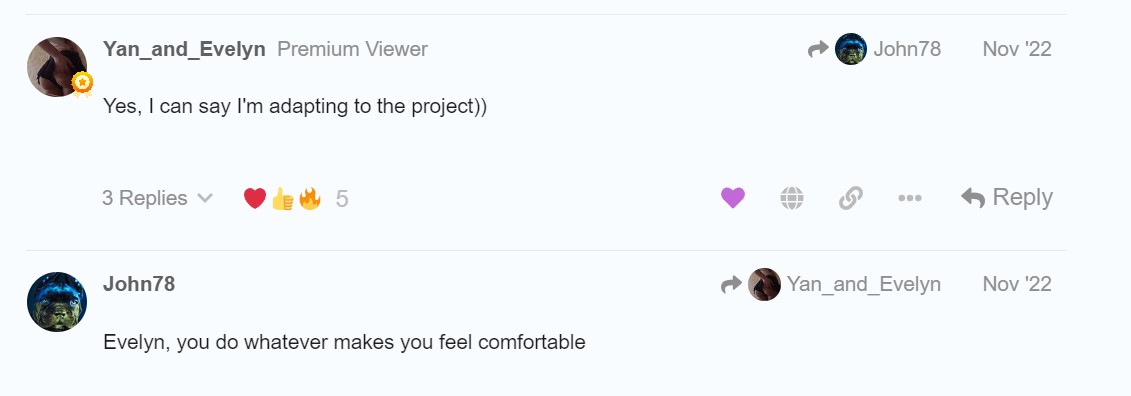Image resolution: width=1131 pixels, height=396 pixels.
Task: Click the Nov '22 date on first post
Action: point(1017,49)
